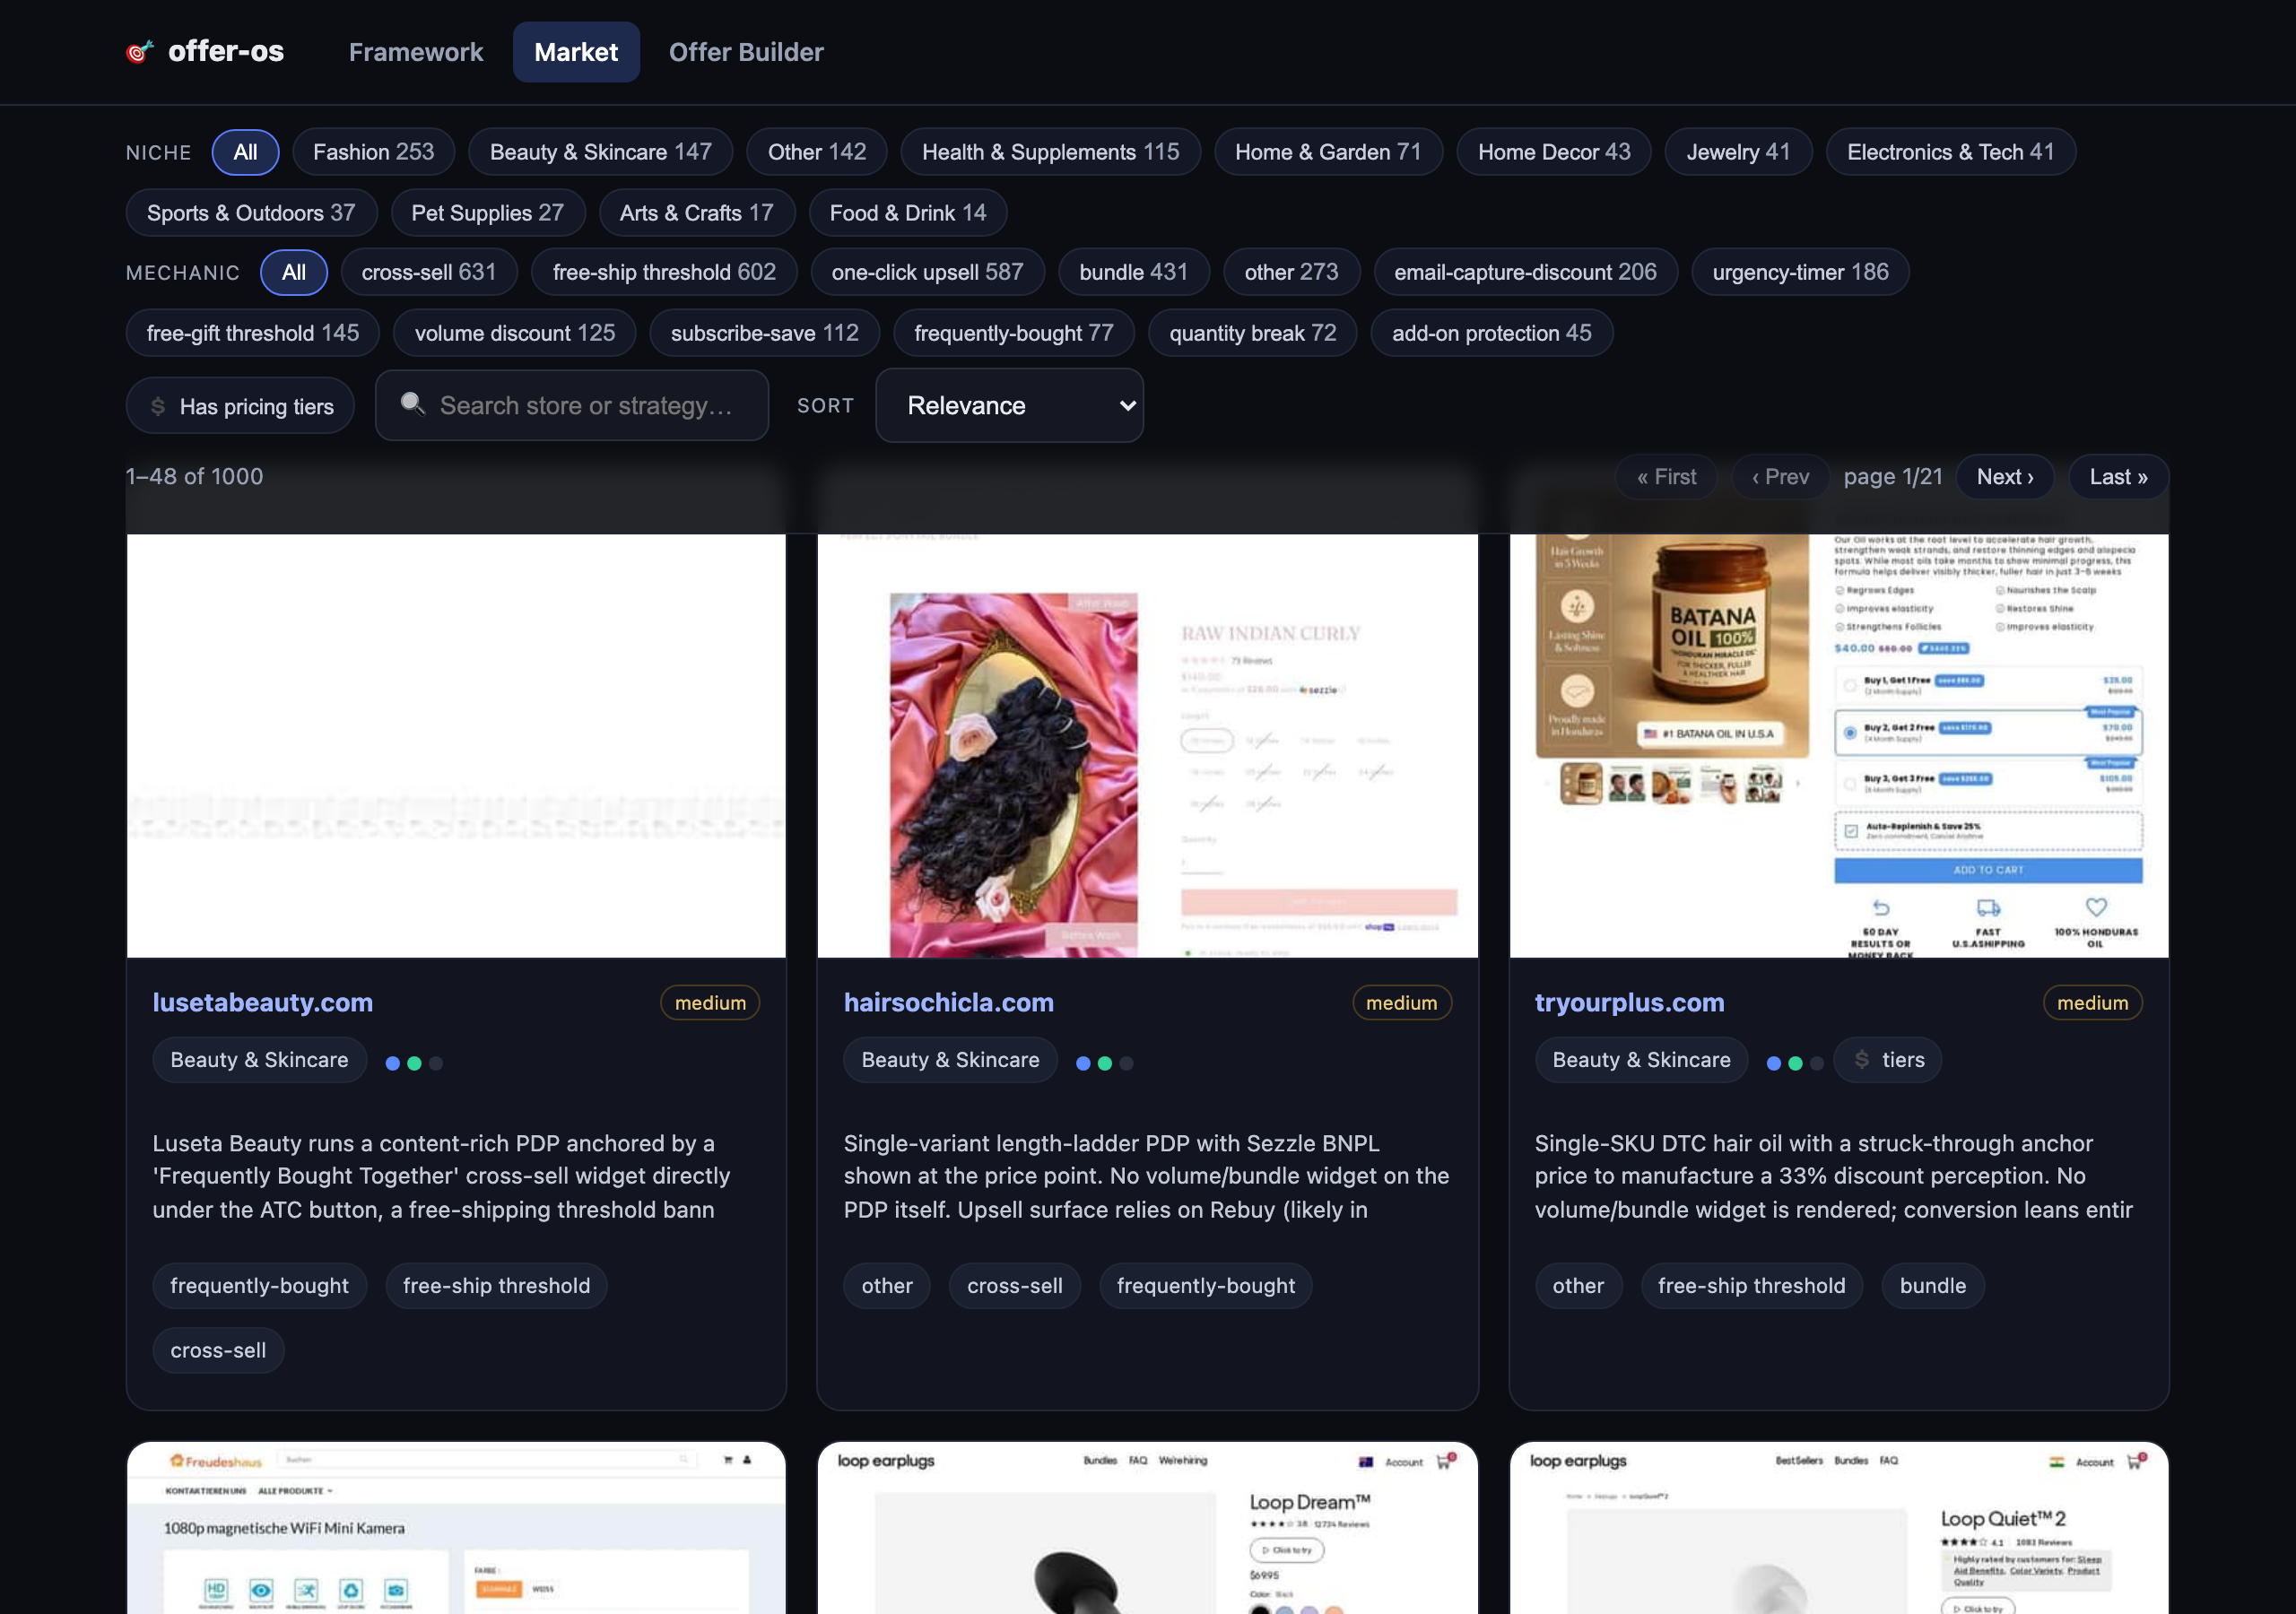2296x1614 pixels.
Task: Go to the Prev page
Action: pos(1781,477)
